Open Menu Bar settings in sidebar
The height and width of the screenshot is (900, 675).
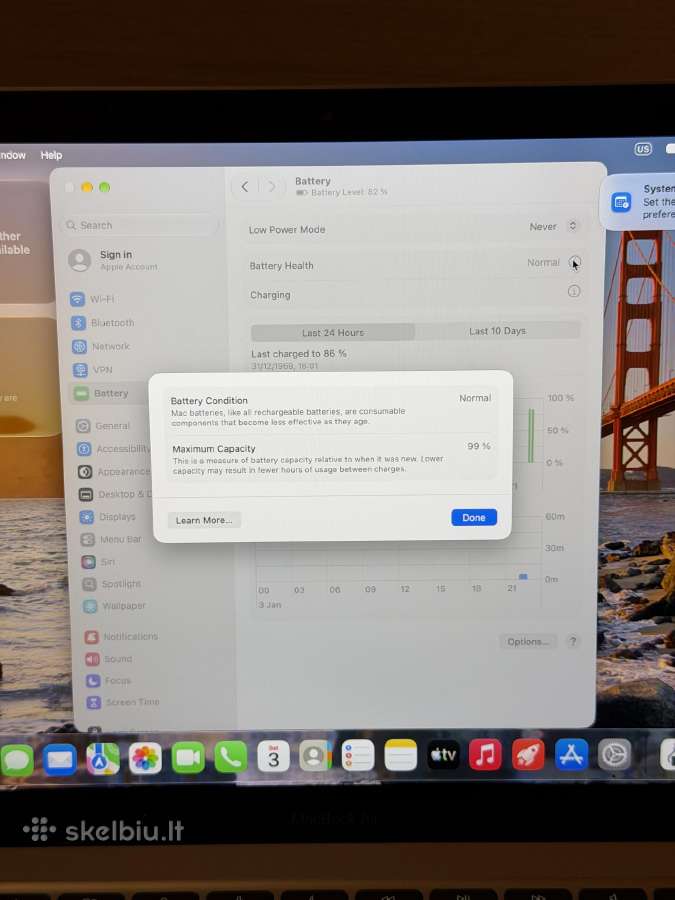tap(111, 540)
